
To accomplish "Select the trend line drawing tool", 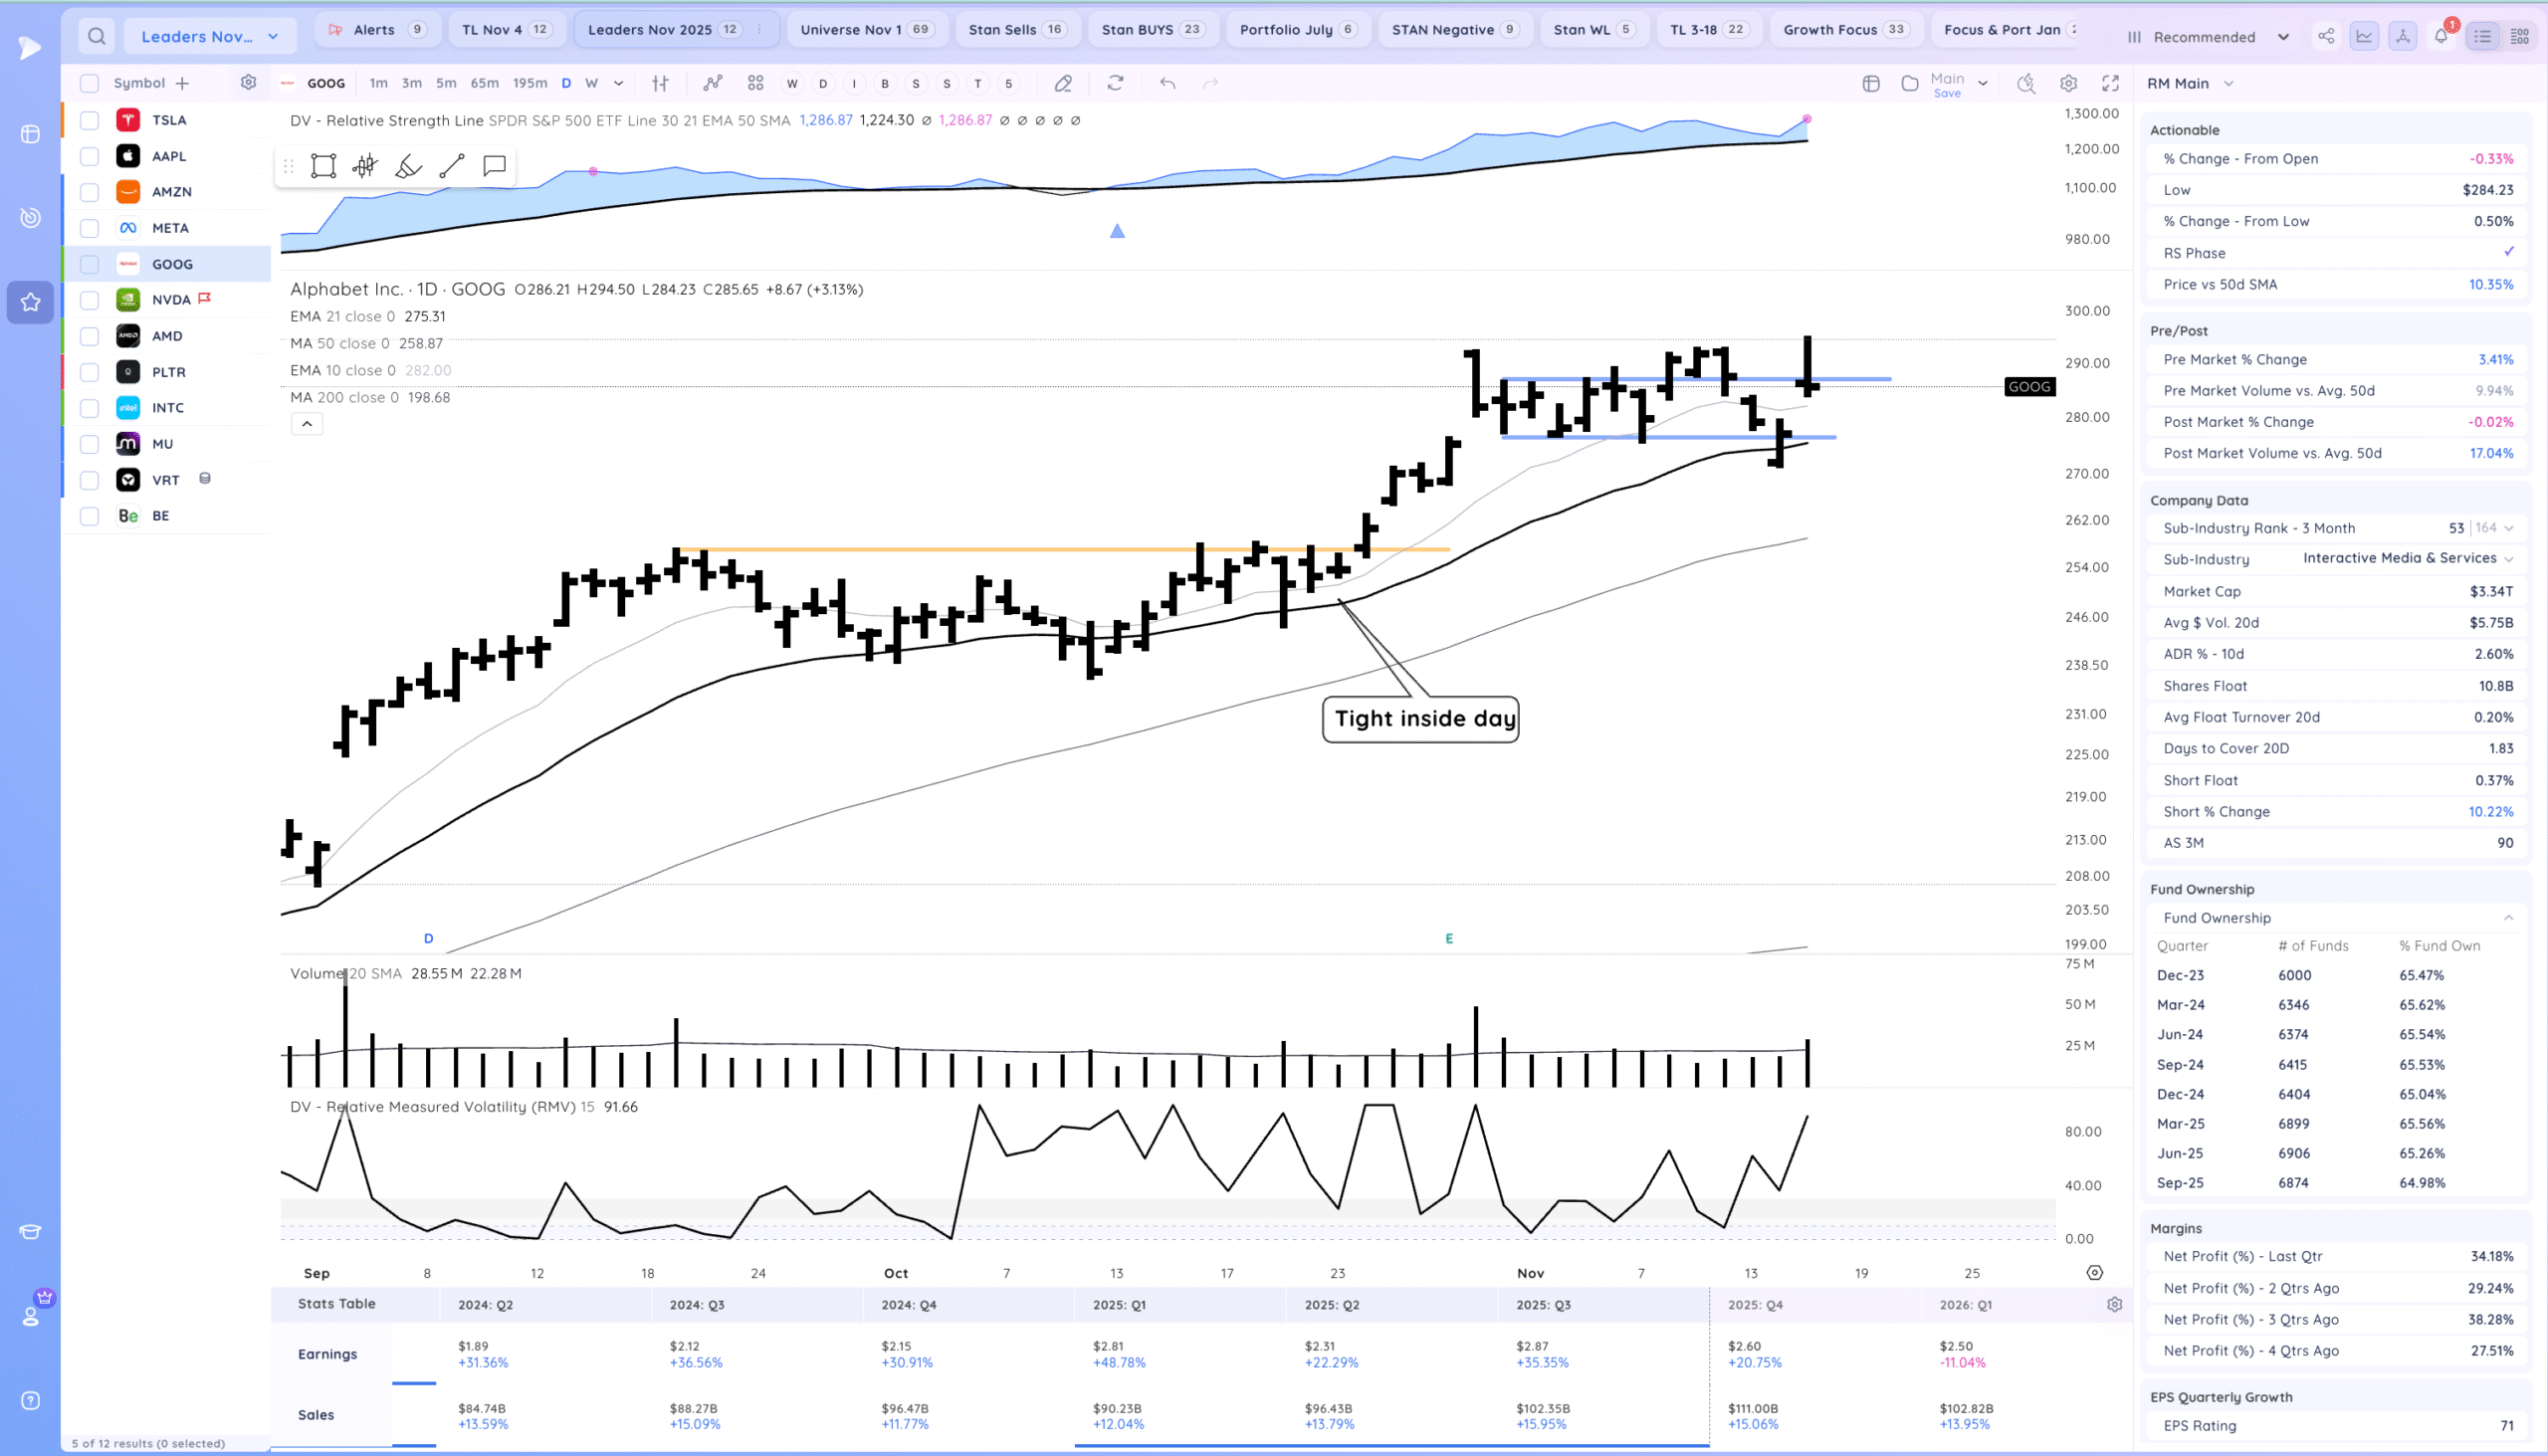I will 452,166.
